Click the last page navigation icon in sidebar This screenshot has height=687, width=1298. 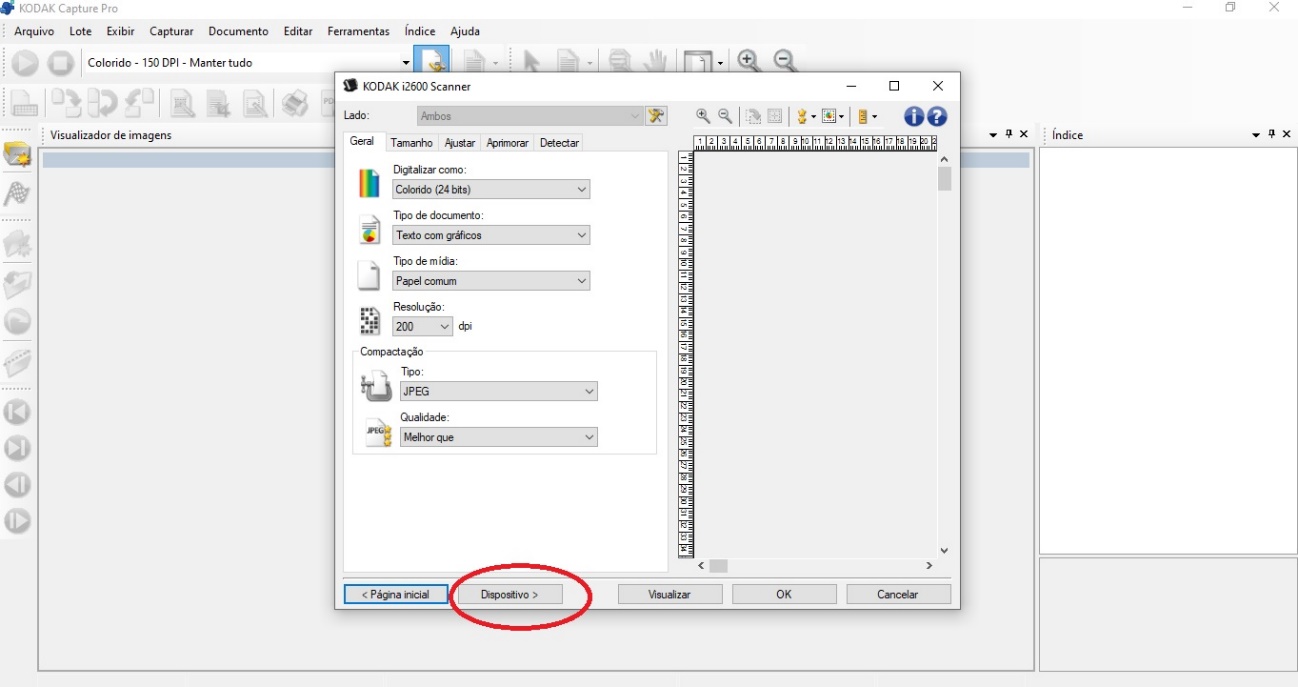(18, 448)
